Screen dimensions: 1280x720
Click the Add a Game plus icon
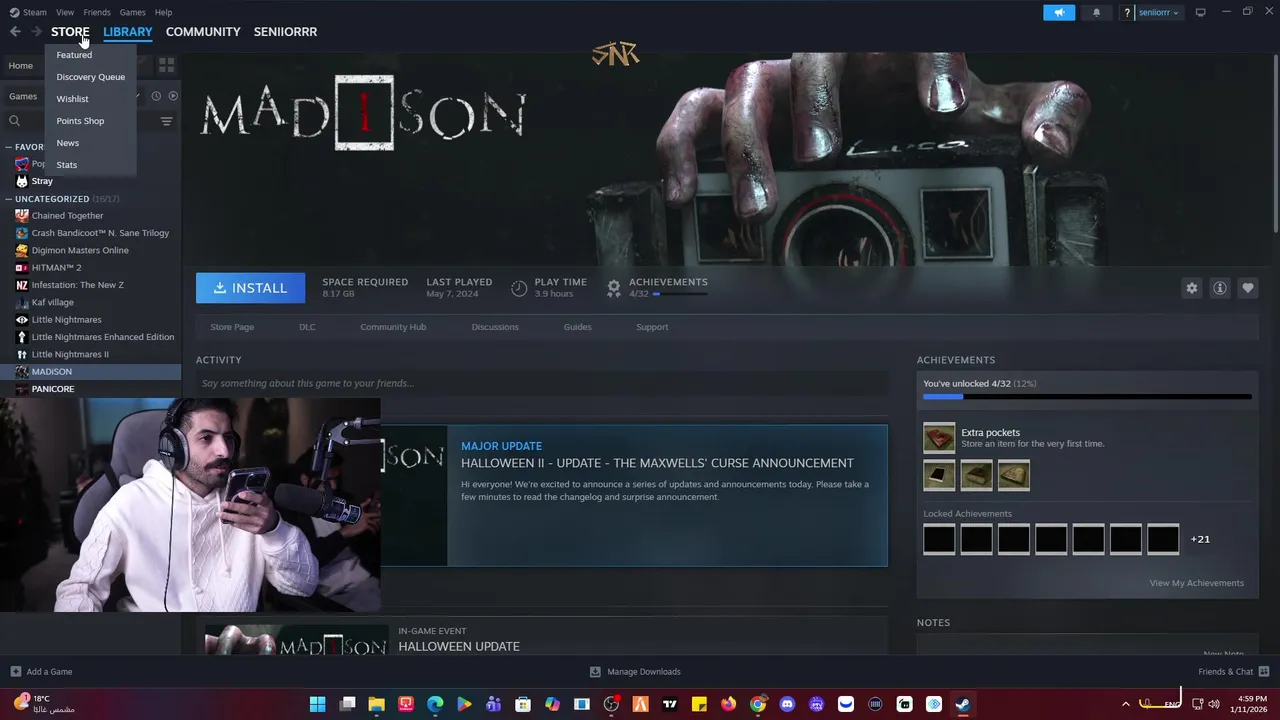[15, 671]
